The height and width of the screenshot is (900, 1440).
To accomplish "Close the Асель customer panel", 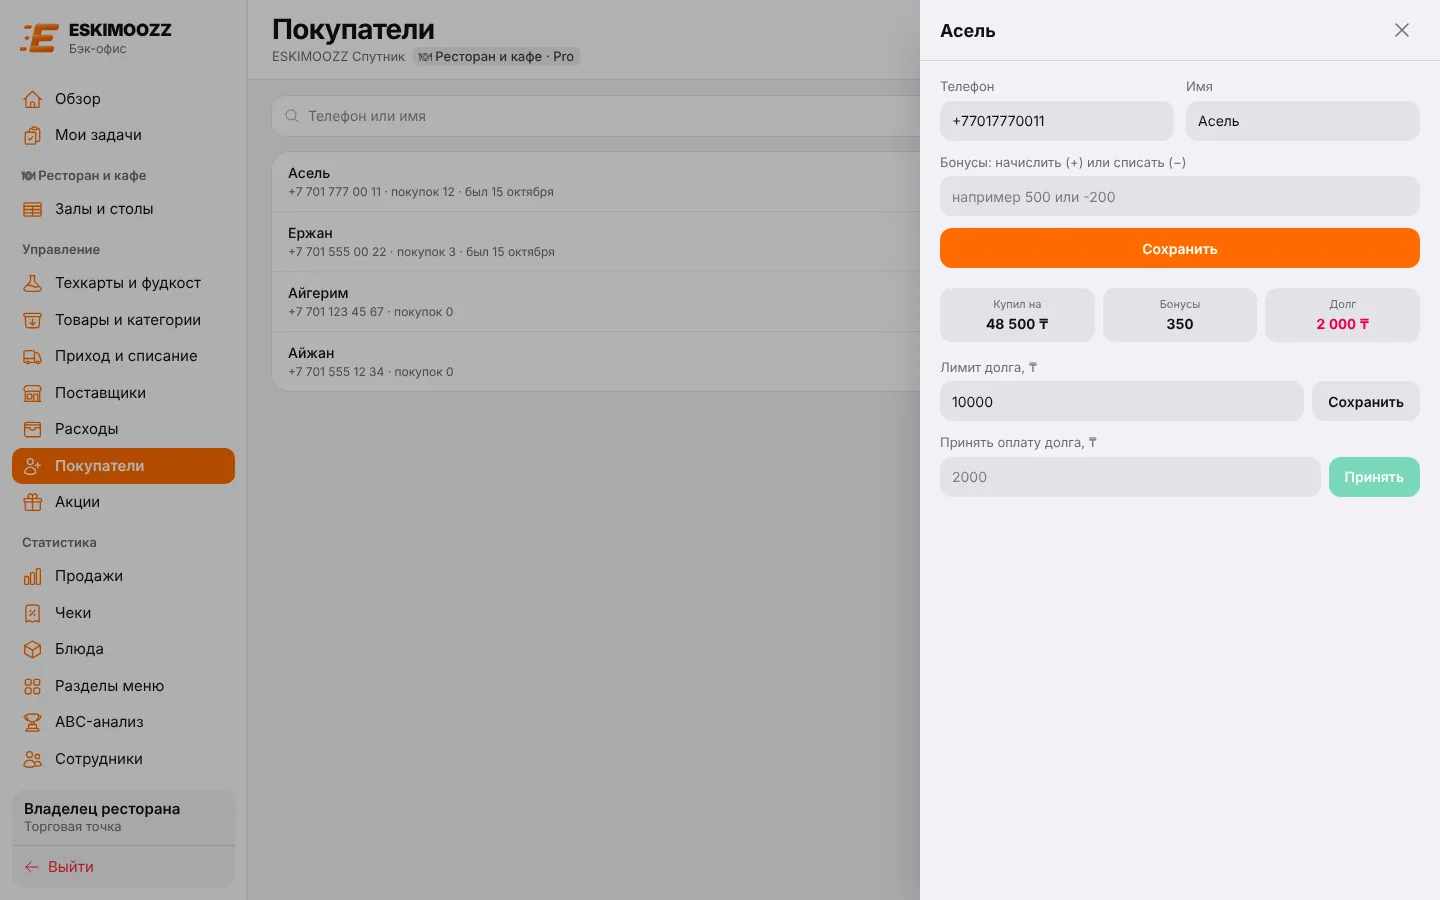I will [1402, 30].
